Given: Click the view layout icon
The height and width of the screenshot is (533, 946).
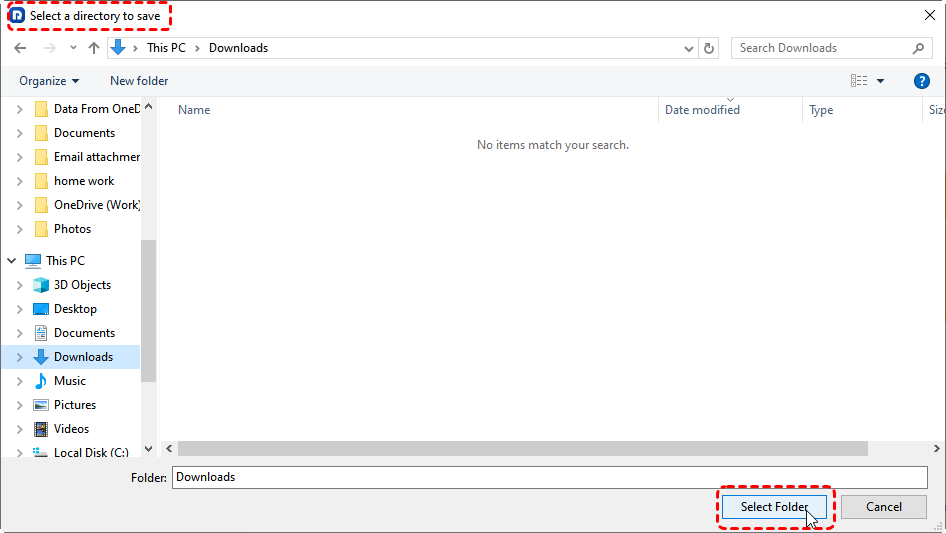Looking at the screenshot, I should coord(859,81).
